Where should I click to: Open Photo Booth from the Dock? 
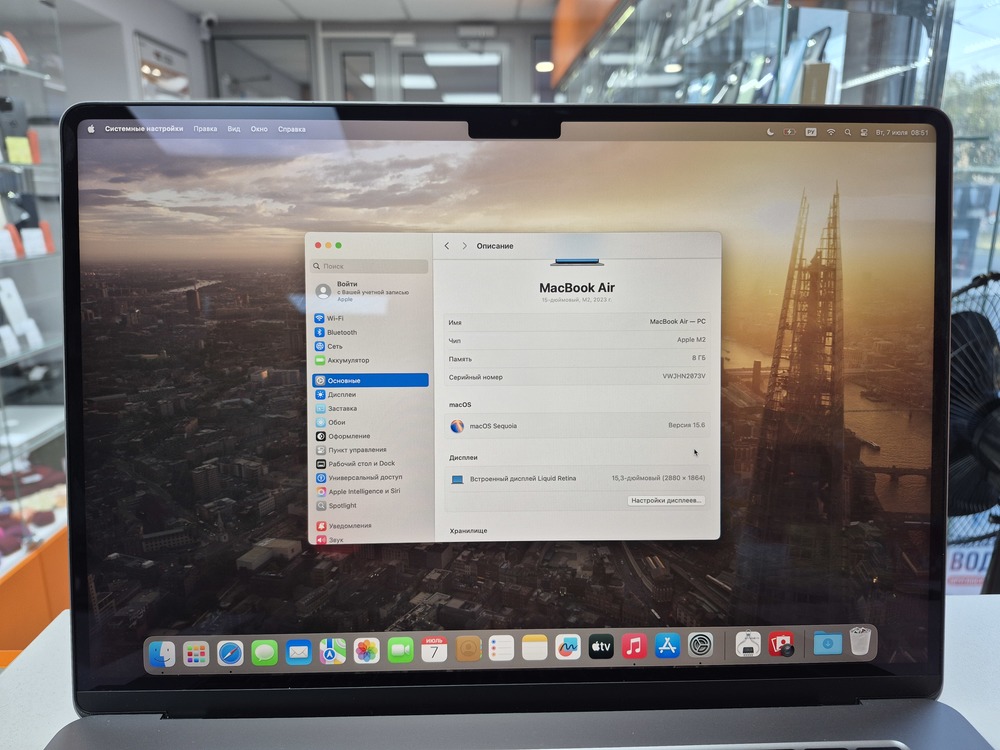tap(781, 643)
